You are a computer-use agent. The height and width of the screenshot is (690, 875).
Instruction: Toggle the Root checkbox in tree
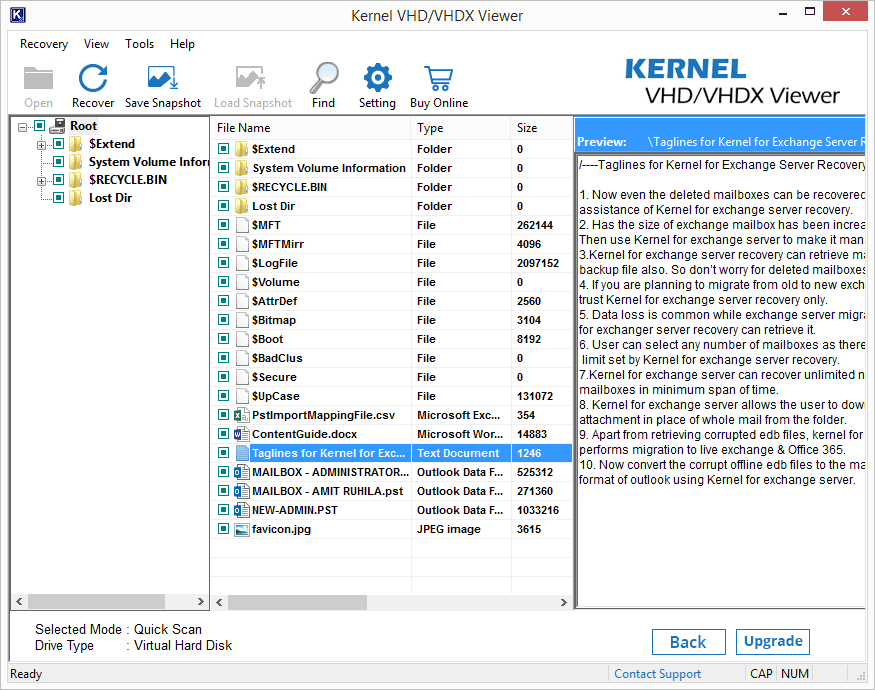click(x=39, y=126)
